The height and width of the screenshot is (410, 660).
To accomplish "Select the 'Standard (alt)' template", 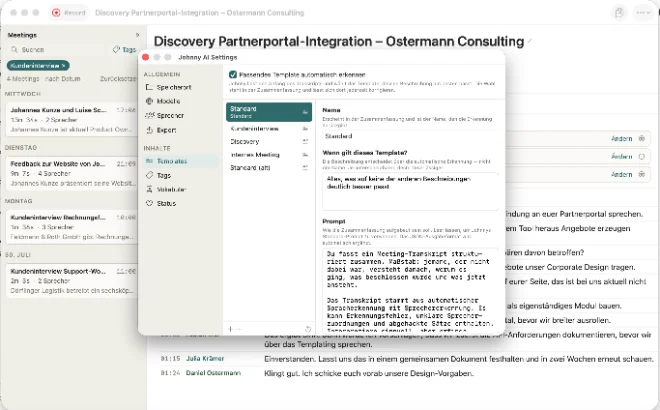I will point(269,168).
